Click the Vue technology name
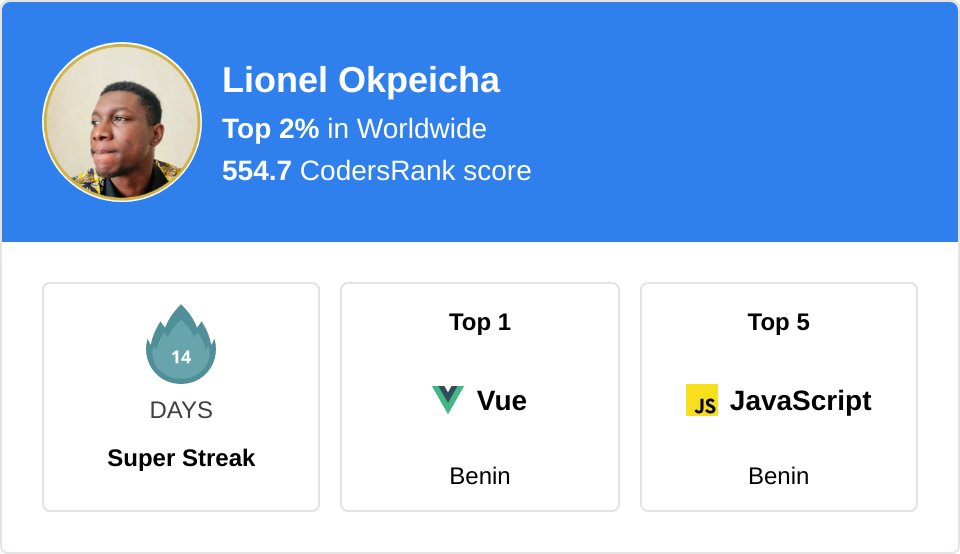960x554 pixels. [501, 401]
